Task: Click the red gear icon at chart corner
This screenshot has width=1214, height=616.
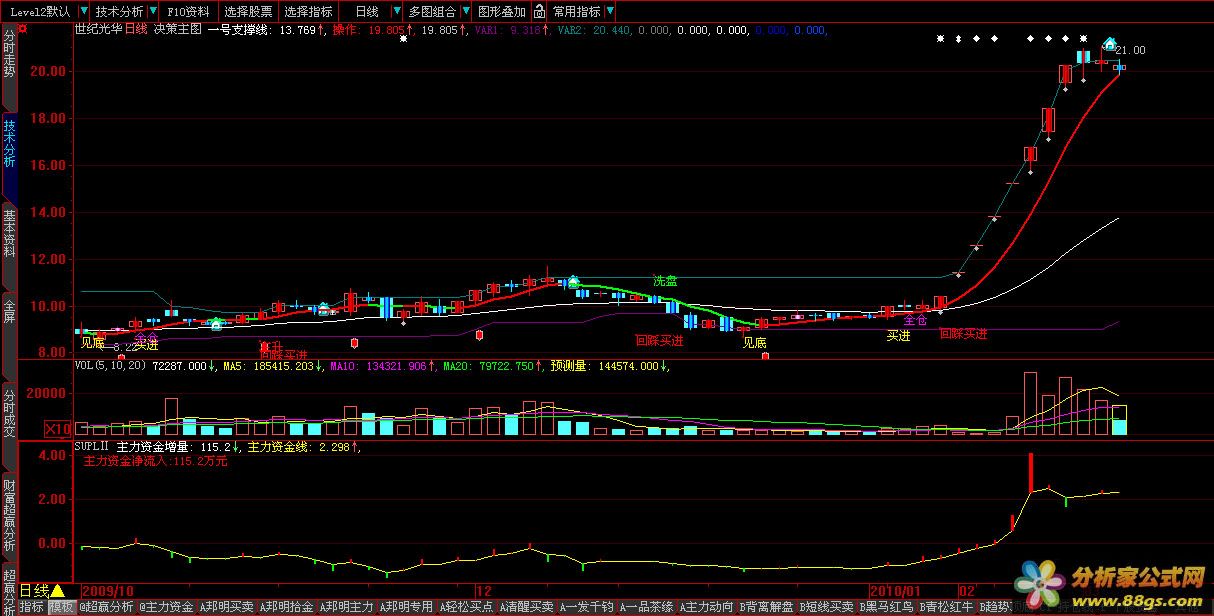Action: coord(23,29)
